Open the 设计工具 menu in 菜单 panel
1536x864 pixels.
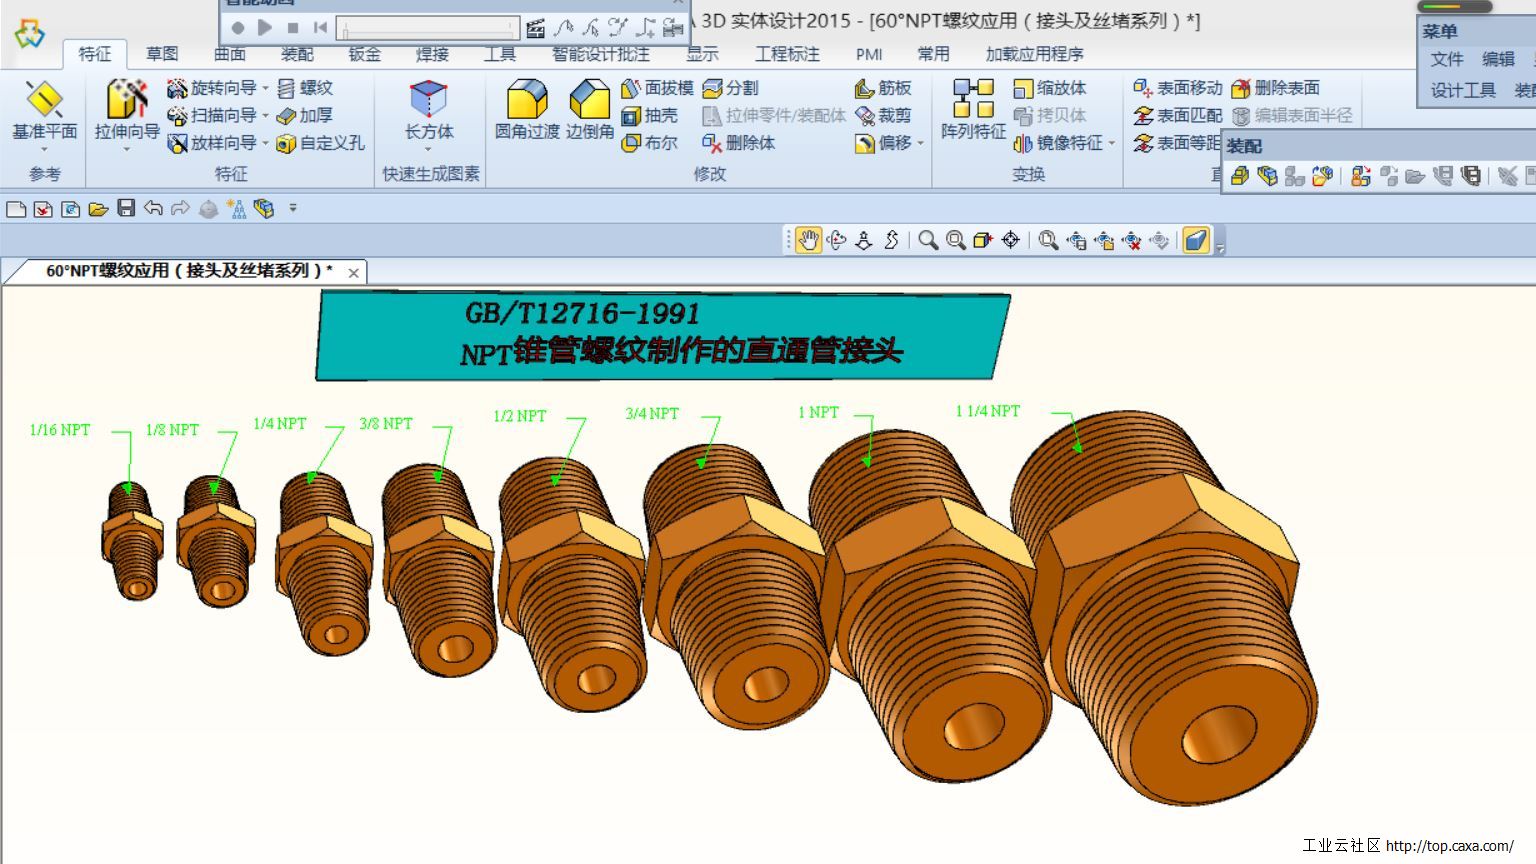pos(1463,90)
